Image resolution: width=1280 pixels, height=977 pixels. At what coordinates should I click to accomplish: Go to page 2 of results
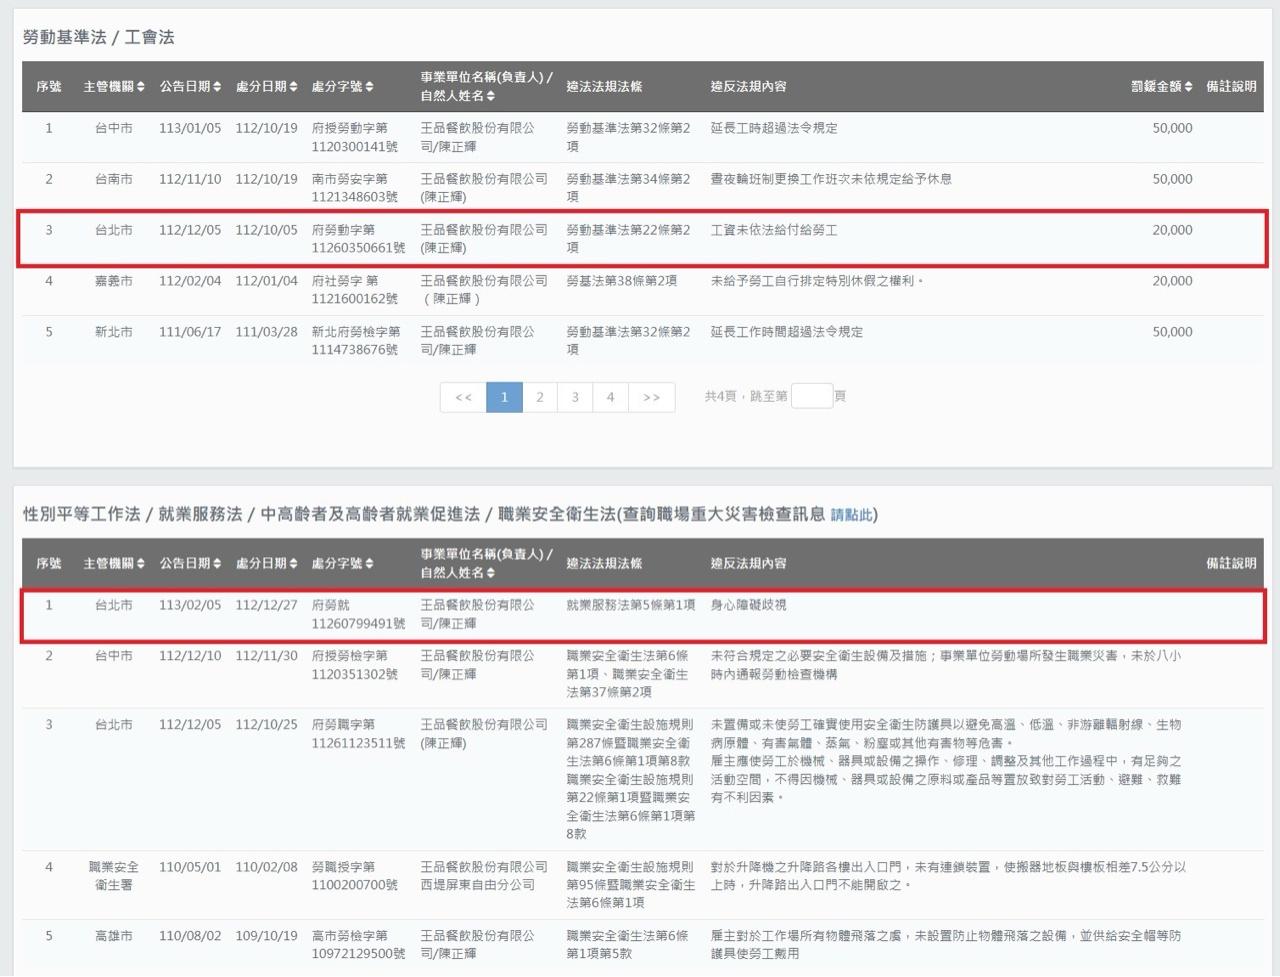[540, 397]
